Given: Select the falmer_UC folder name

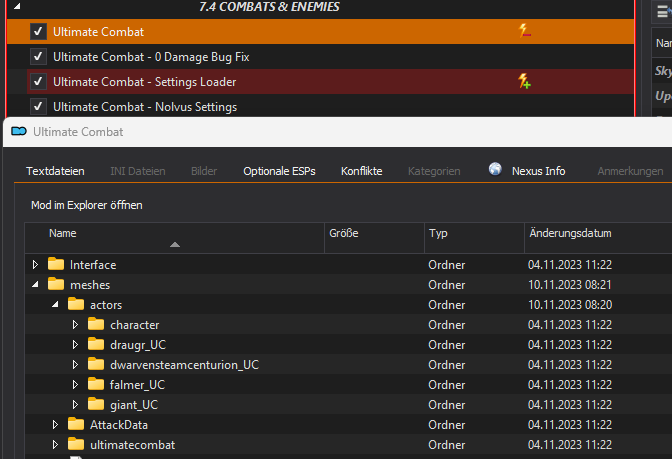Looking at the screenshot, I should (x=137, y=385).
